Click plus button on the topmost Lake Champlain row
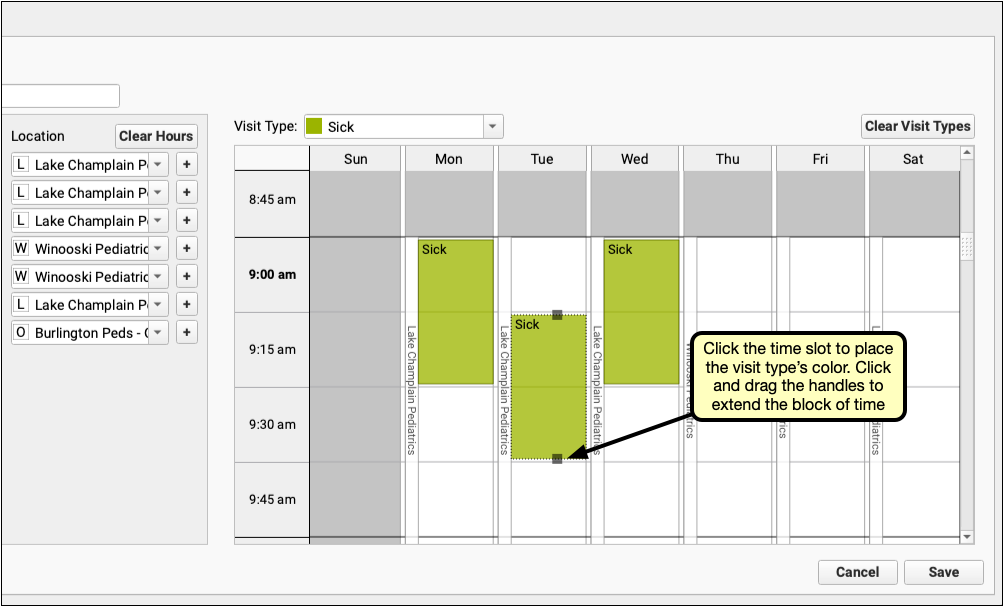Screen dimensions: 1003x606 tap(187, 165)
